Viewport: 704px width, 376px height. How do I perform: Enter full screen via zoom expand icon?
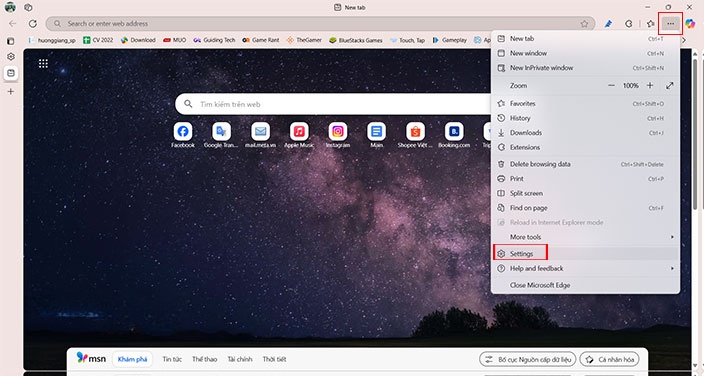tap(669, 85)
